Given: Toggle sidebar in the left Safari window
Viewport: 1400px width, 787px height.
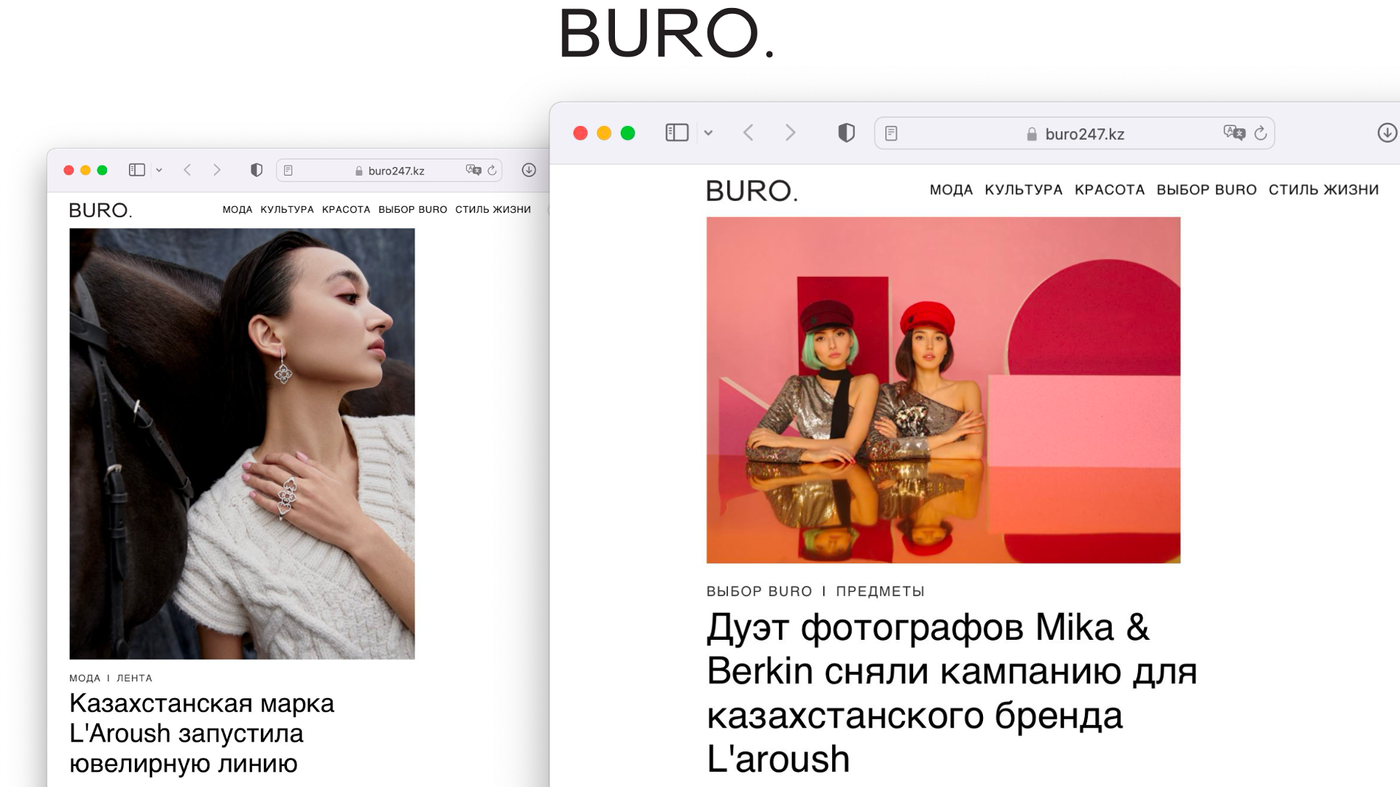Looking at the screenshot, I should tap(137, 170).
